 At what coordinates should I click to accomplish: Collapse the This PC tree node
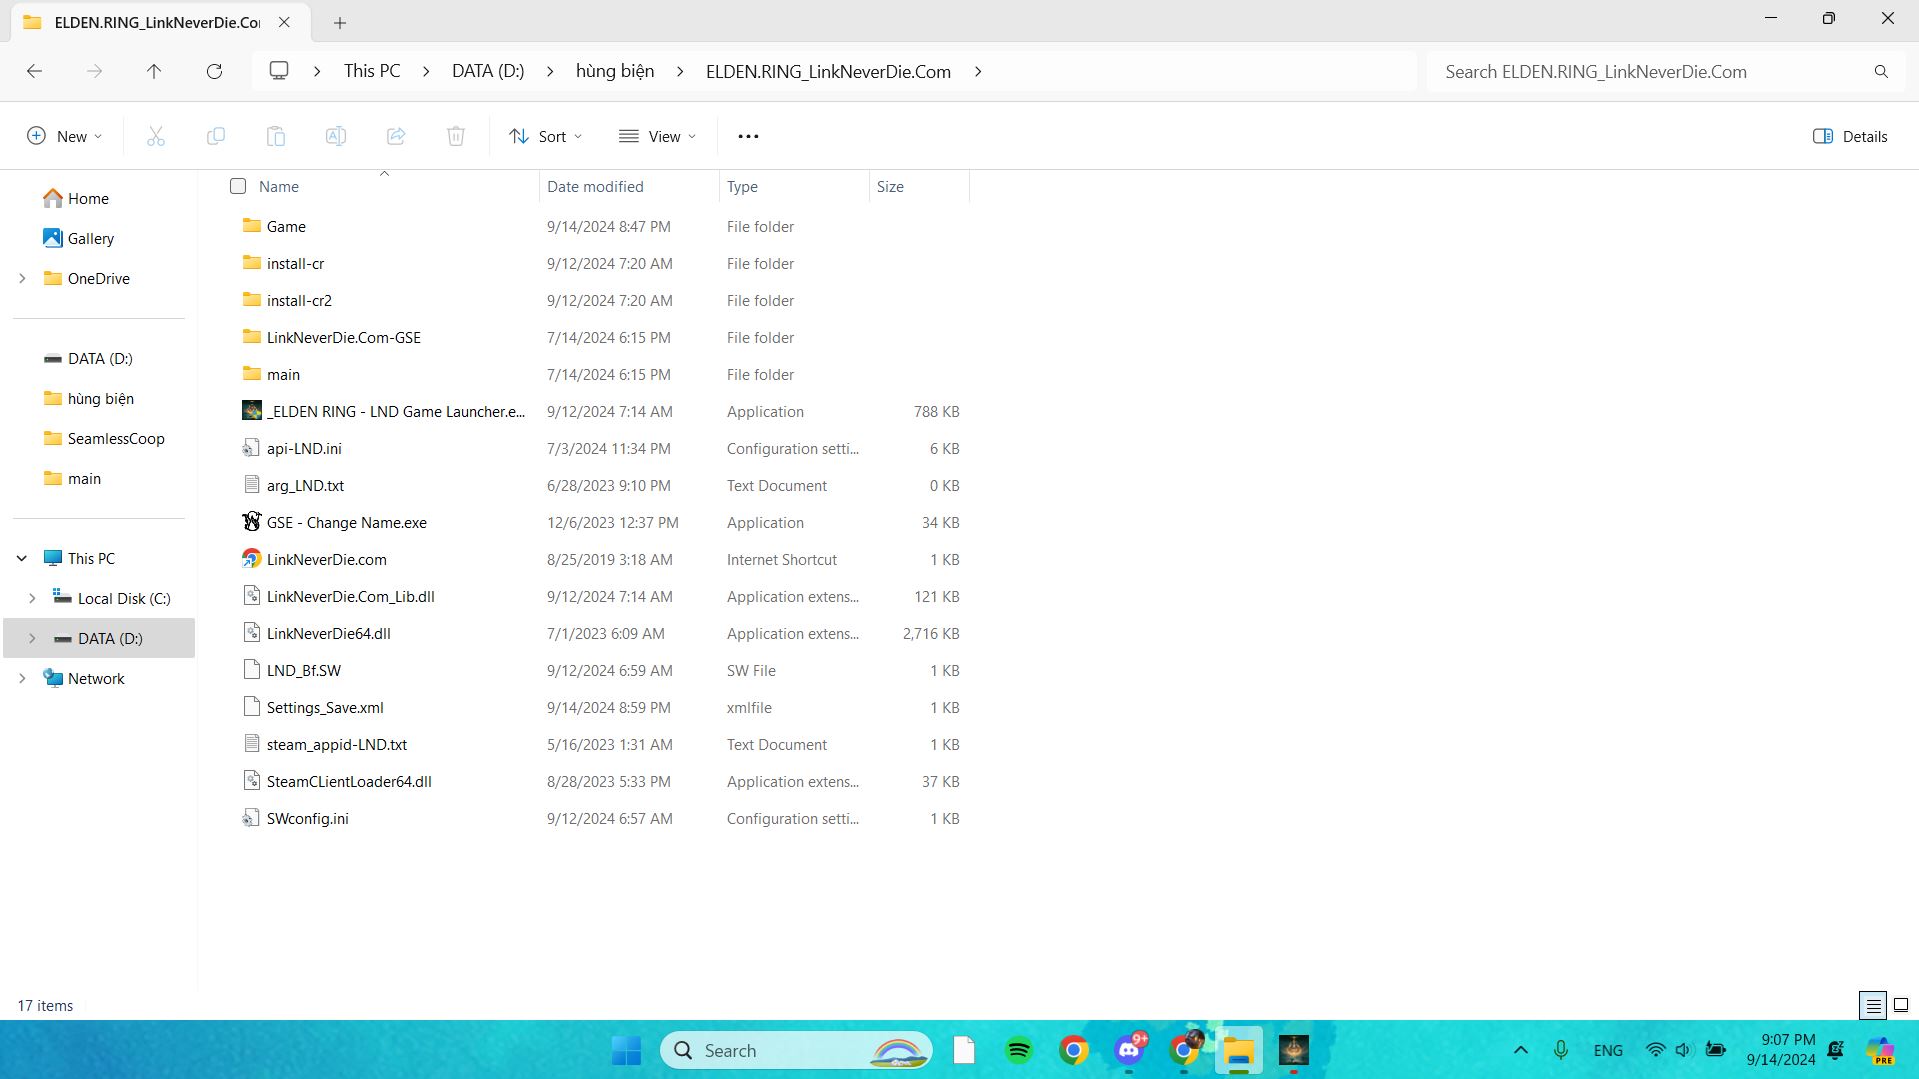[x=22, y=558]
